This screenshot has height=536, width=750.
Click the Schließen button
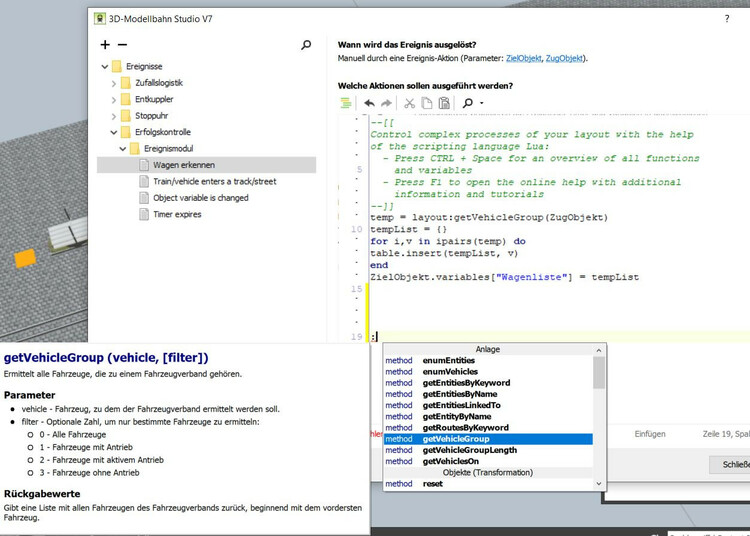[732, 465]
